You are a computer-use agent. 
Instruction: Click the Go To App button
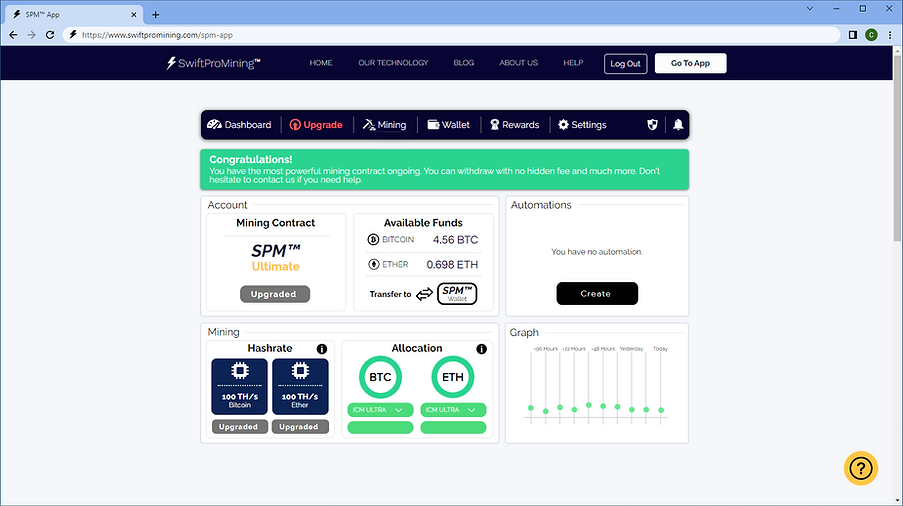click(690, 63)
